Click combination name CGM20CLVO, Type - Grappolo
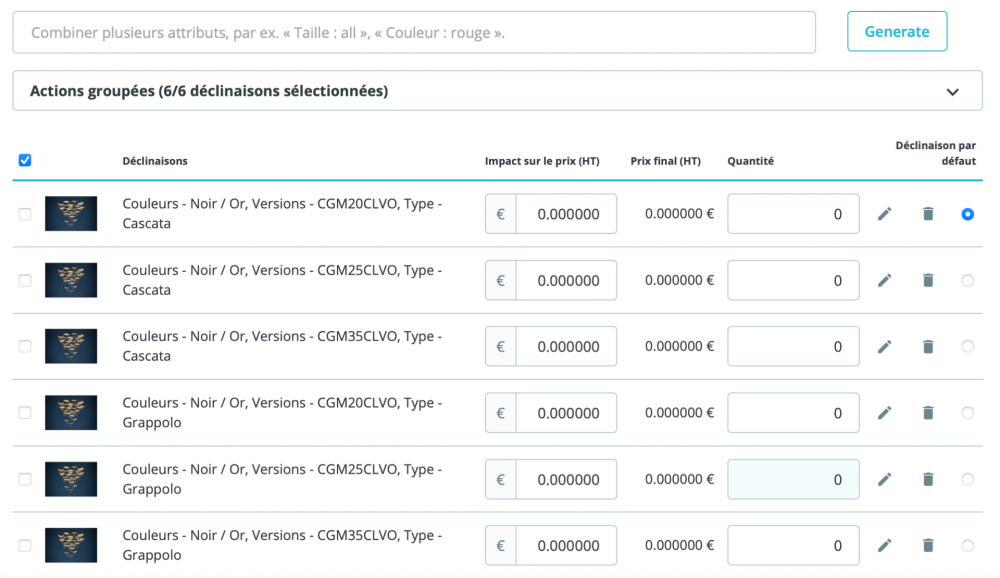This screenshot has width=1000, height=578. click(x=282, y=413)
